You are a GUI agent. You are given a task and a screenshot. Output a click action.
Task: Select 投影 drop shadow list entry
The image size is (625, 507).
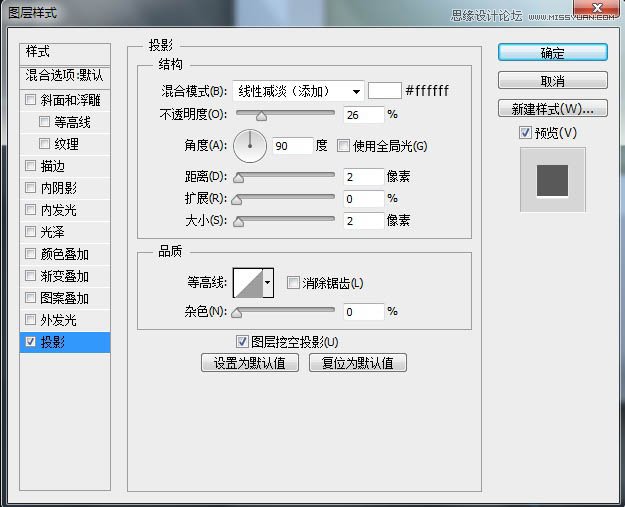coord(65,342)
